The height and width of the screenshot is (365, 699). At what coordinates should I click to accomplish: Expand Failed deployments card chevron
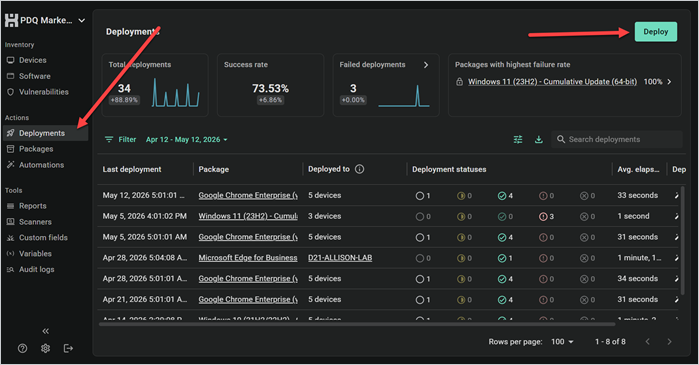tap(426, 65)
